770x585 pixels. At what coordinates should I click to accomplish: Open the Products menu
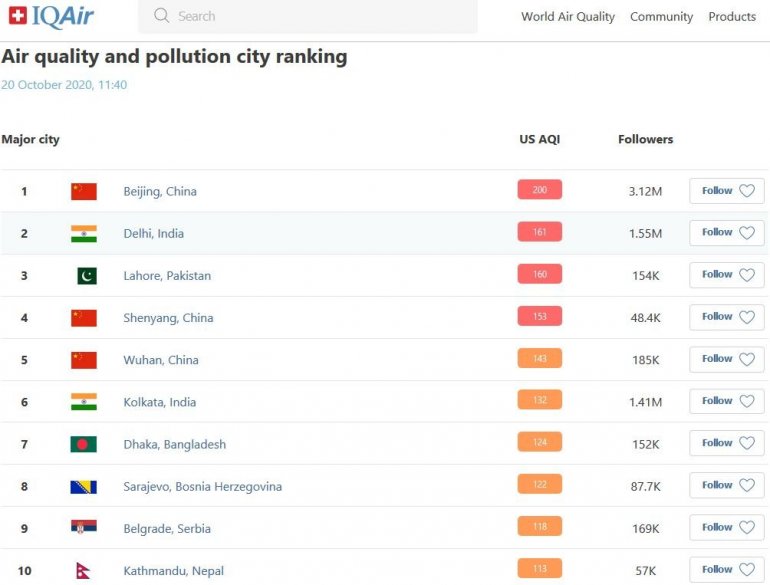coord(732,17)
